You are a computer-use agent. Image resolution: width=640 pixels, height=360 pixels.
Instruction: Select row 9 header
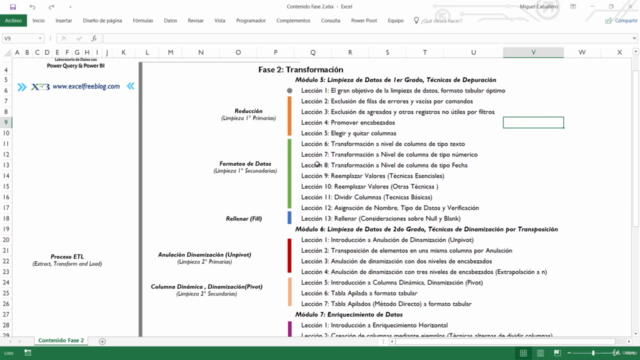pyautogui.click(x=6, y=122)
